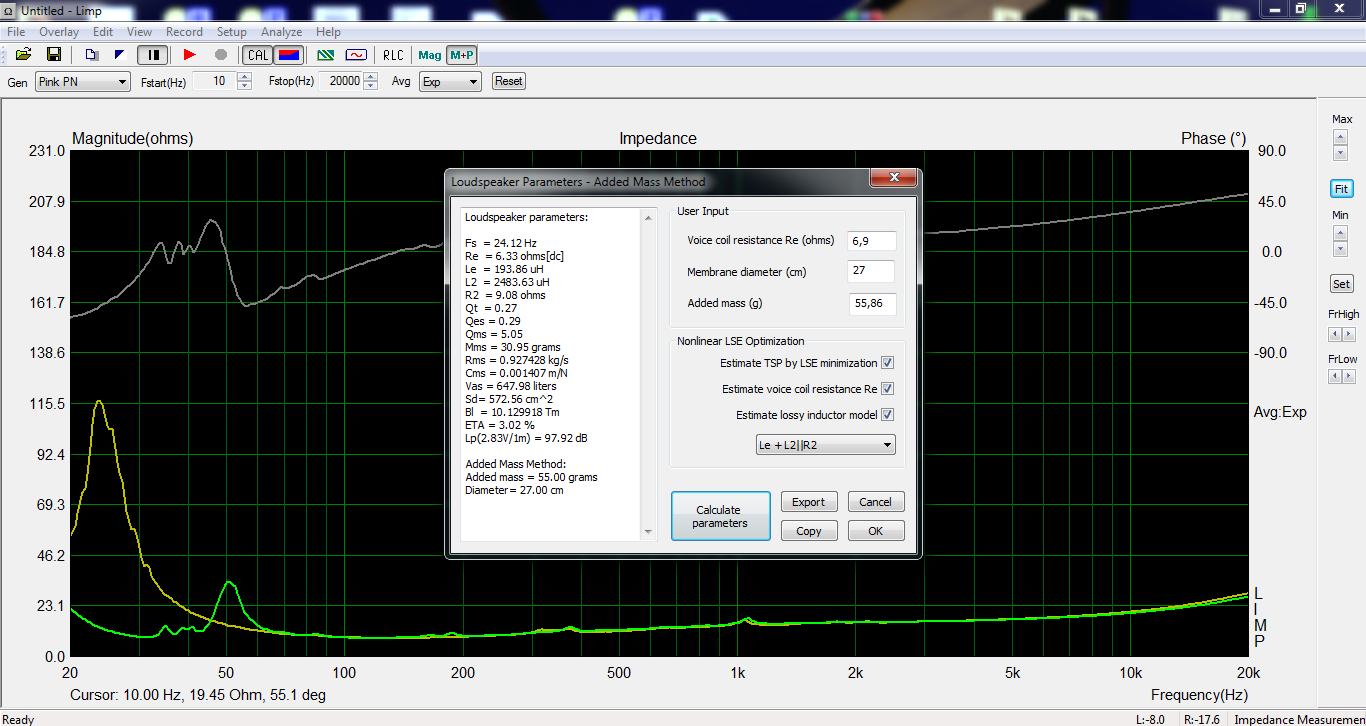The image size is (1366, 726).
Task: Click the save floppy disk icon
Action: coord(54,55)
